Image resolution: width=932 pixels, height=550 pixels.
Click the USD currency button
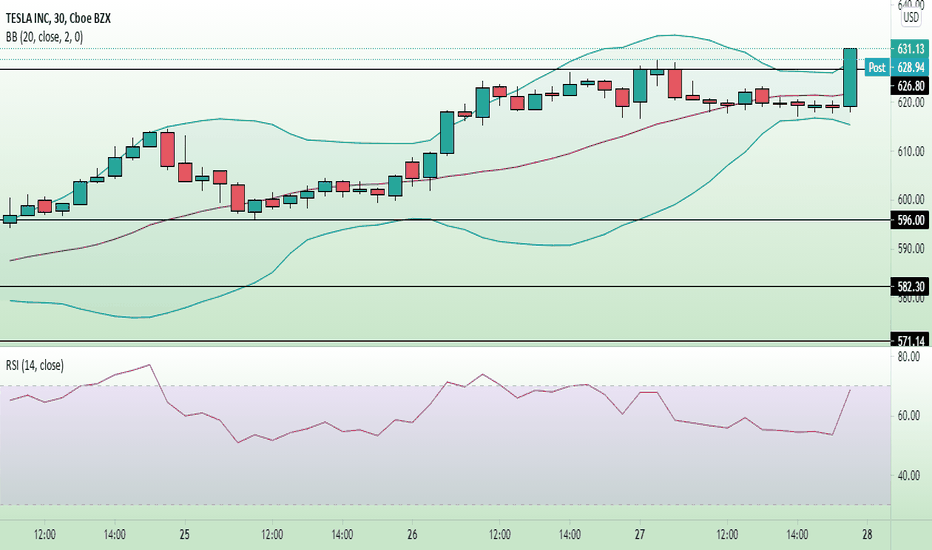click(911, 18)
